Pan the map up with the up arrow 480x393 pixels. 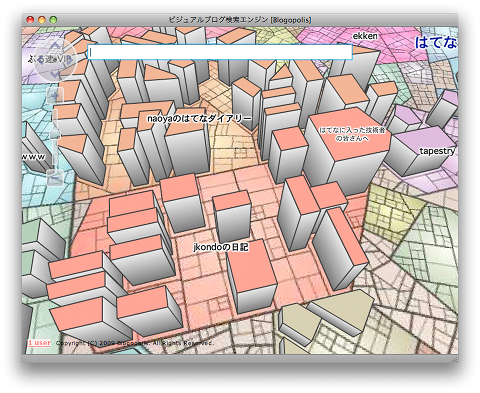coord(55,46)
